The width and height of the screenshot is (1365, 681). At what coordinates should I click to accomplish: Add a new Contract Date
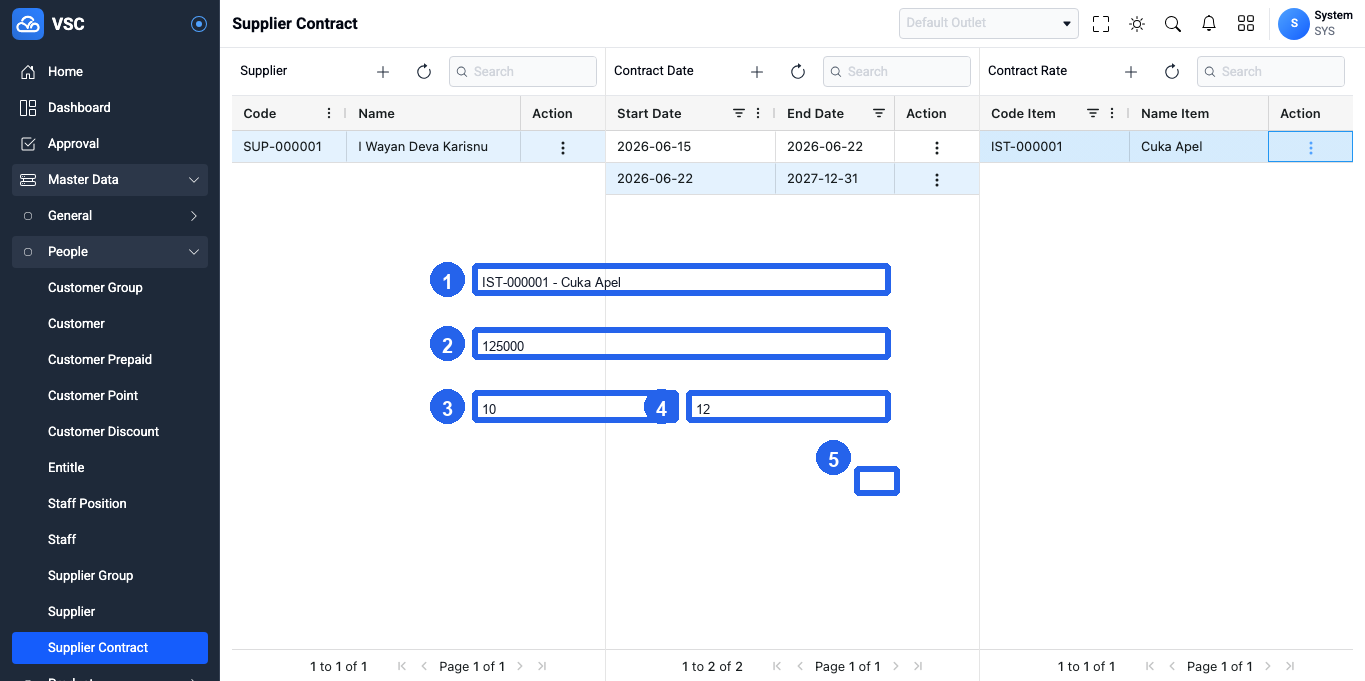757,72
